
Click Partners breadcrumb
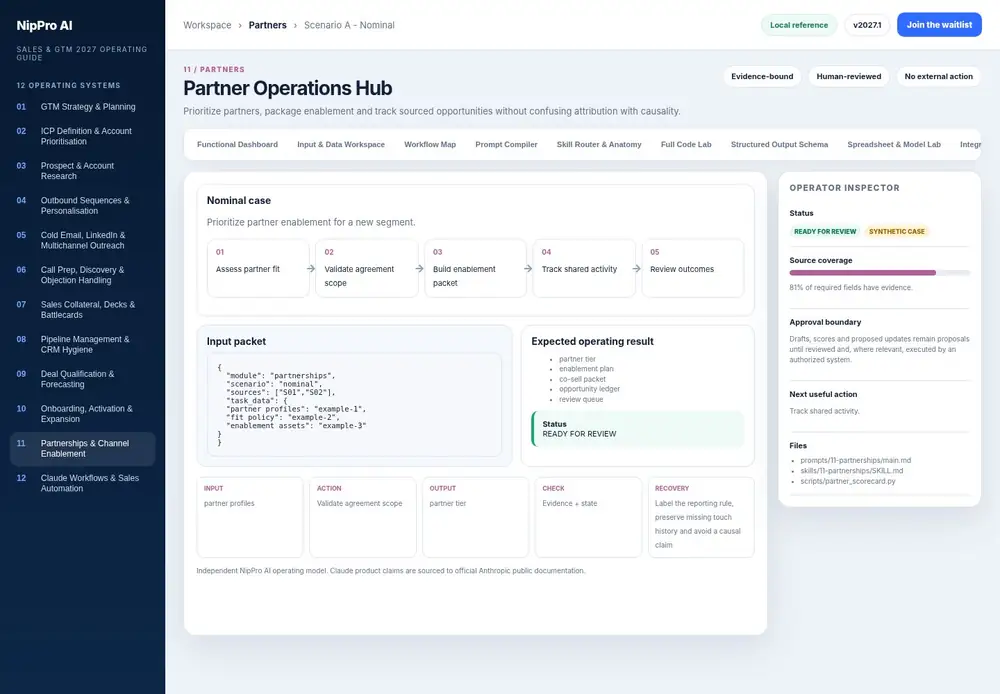pyautogui.click(x=267, y=25)
